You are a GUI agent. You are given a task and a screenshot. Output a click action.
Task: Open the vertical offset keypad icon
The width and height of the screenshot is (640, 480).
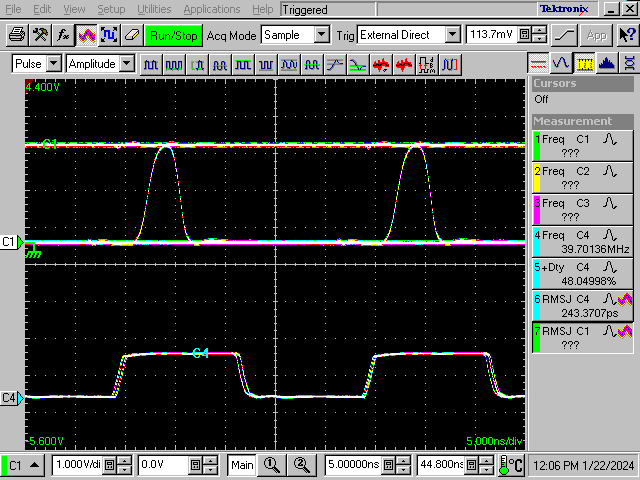tap(196, 465)
